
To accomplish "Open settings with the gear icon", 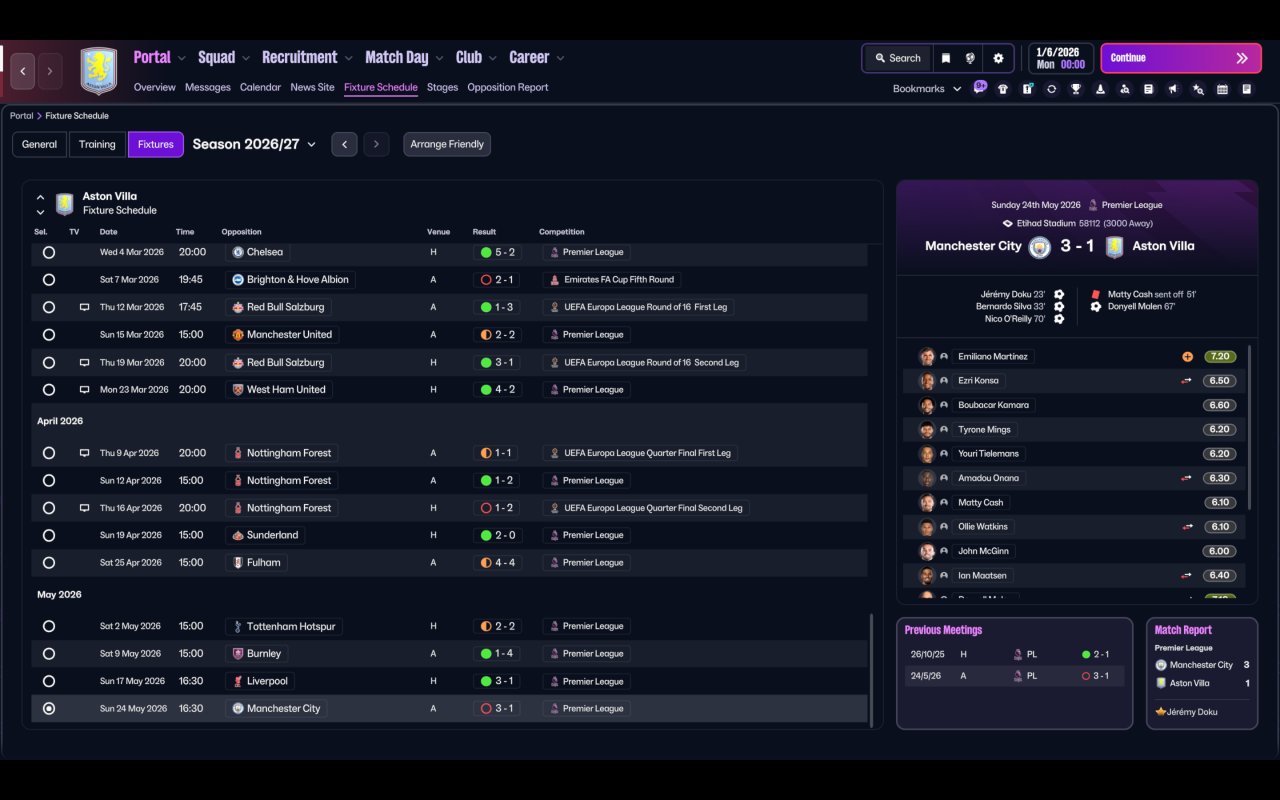I will coord(998,58).
